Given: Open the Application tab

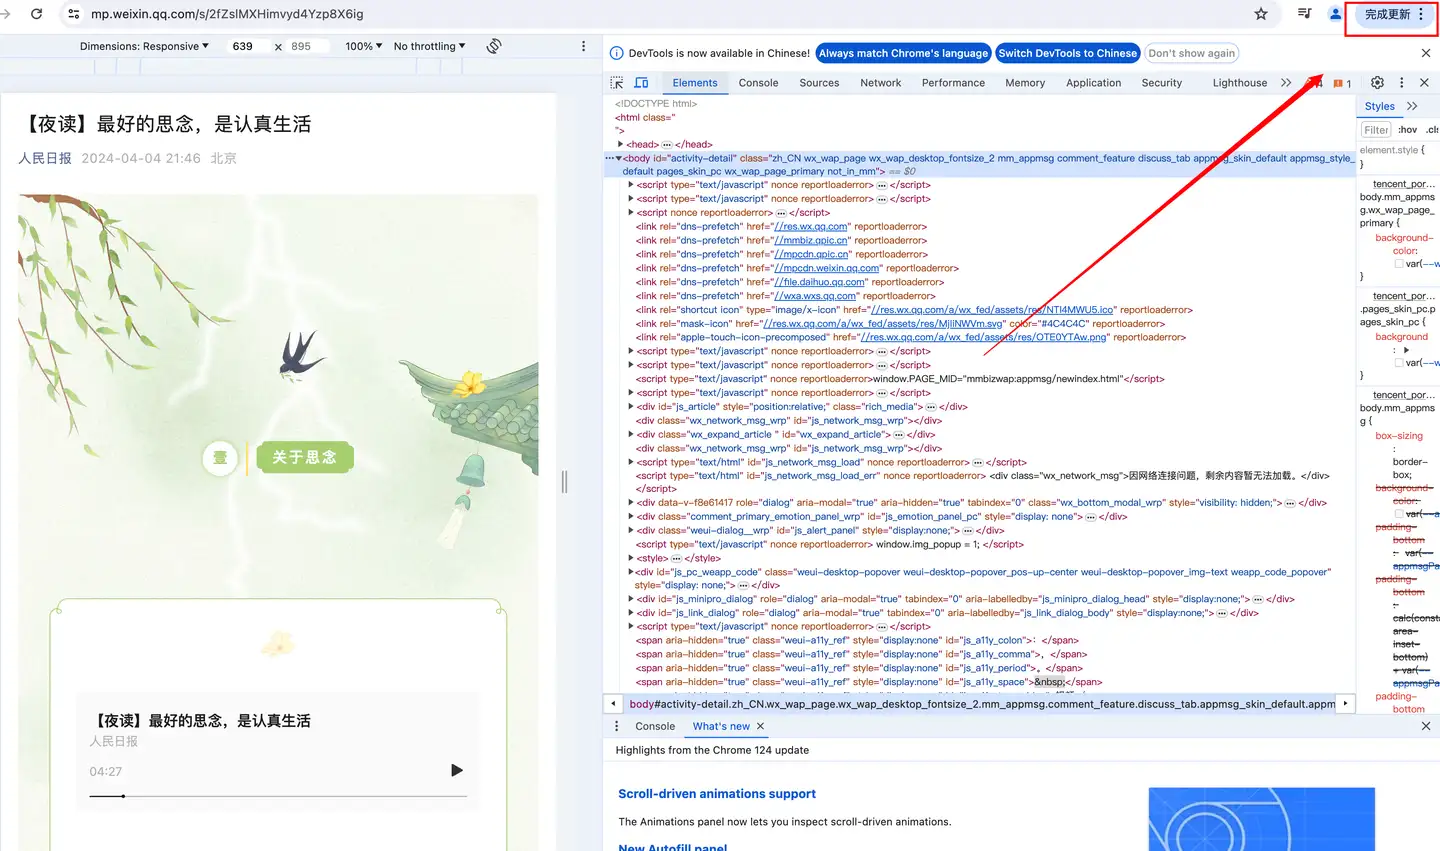Looking at the screenshot, I should tap(1094, 83).
